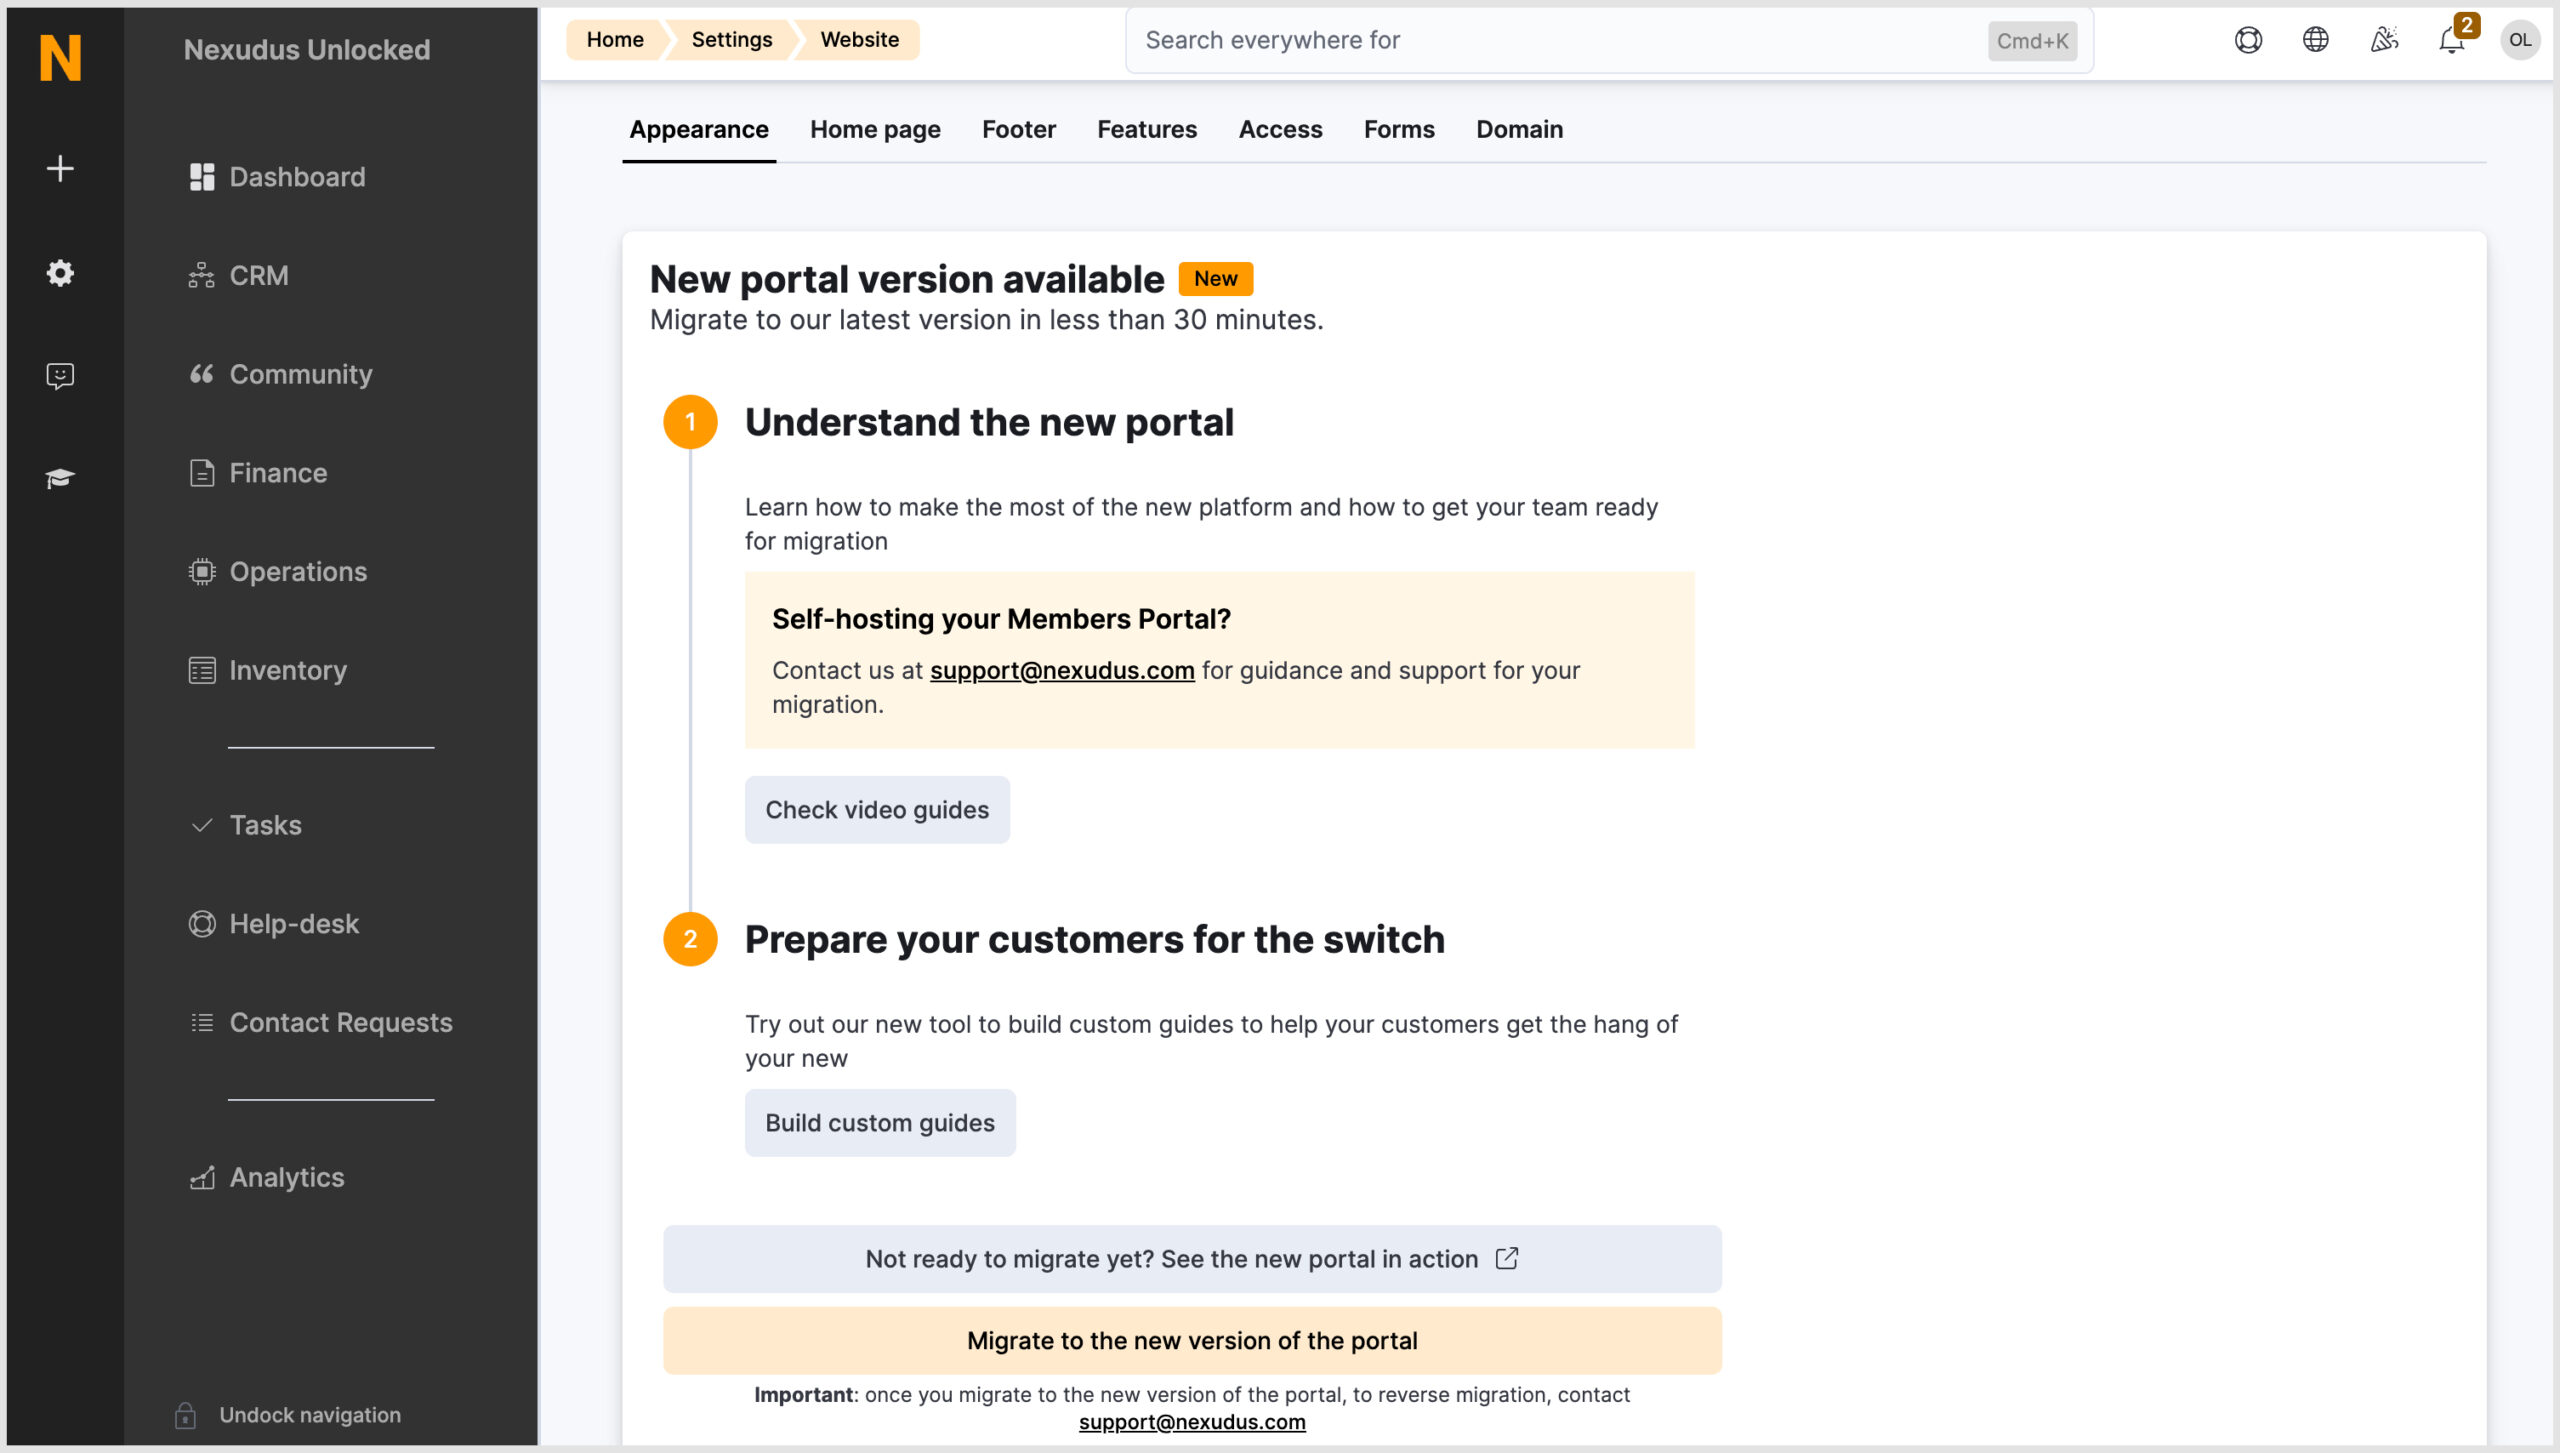Open the Tasks menu item
The width and height of the screenshot is (2560, 1453).
246,825
